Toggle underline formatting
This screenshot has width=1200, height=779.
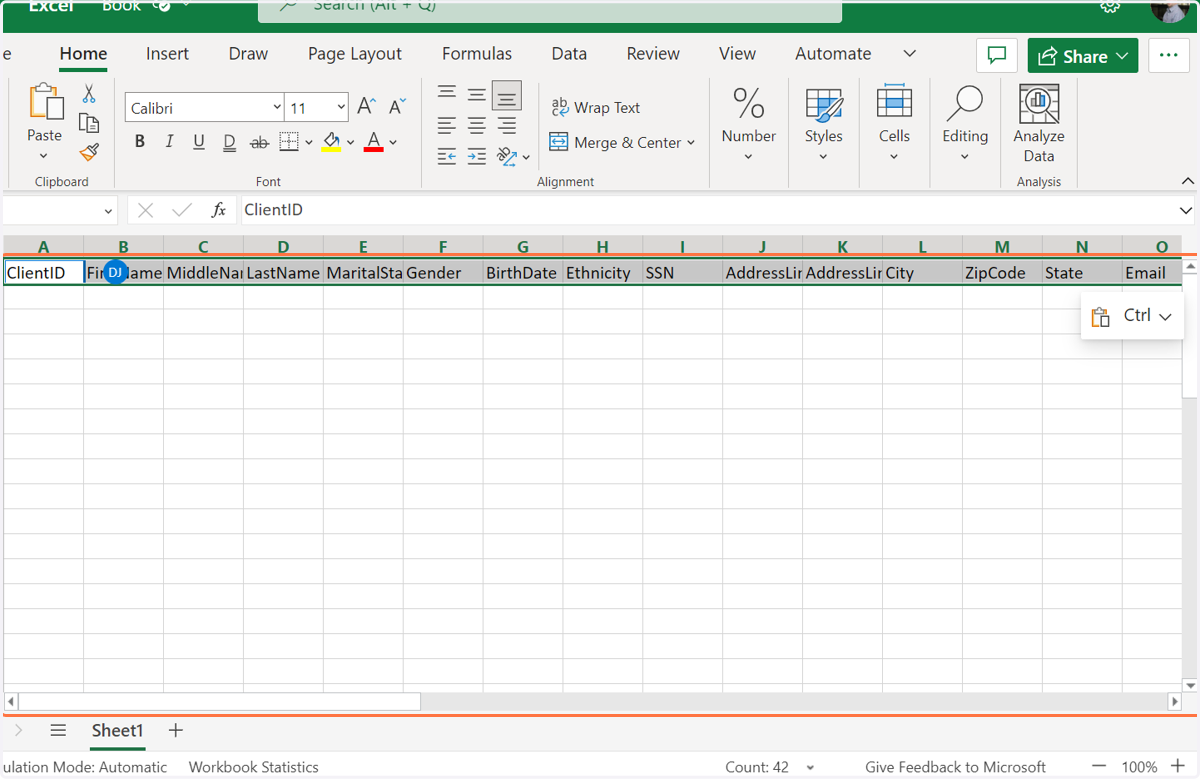tap(199, 142)
